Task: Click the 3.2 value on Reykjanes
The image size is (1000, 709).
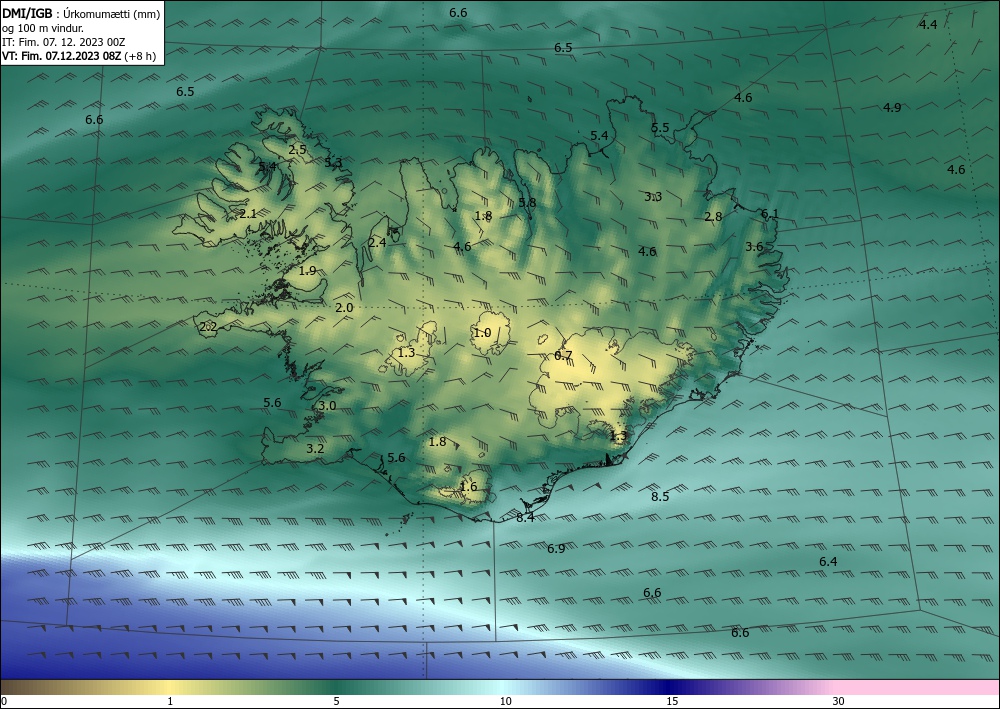Action: (x=315, y=449)
